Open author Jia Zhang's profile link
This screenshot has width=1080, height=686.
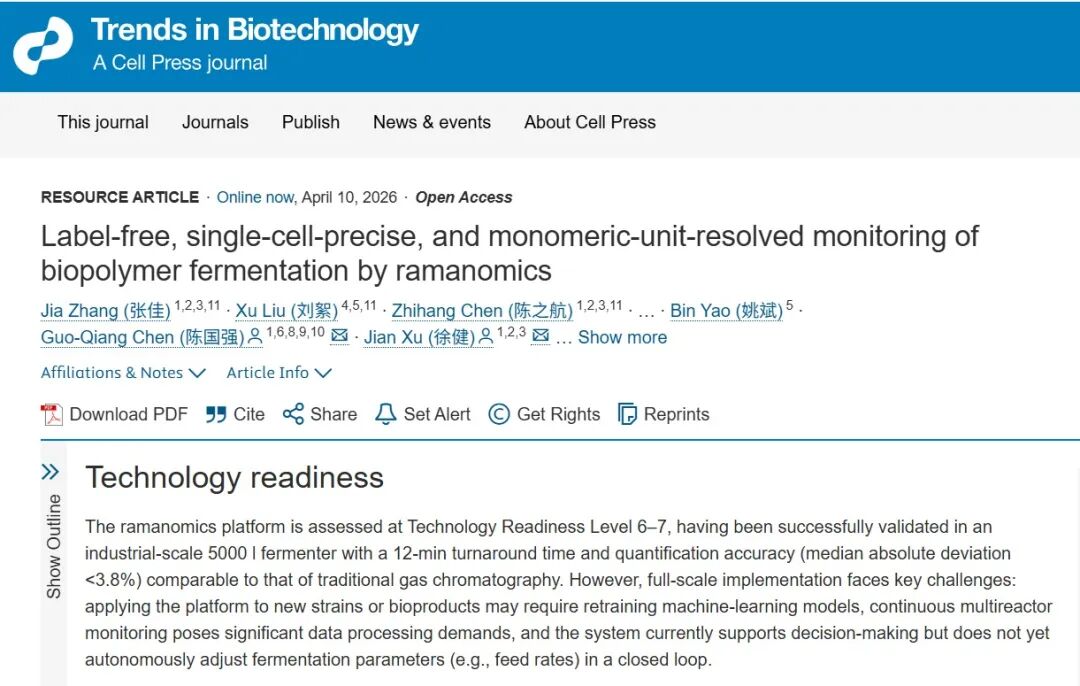click(x=105, y=311)
